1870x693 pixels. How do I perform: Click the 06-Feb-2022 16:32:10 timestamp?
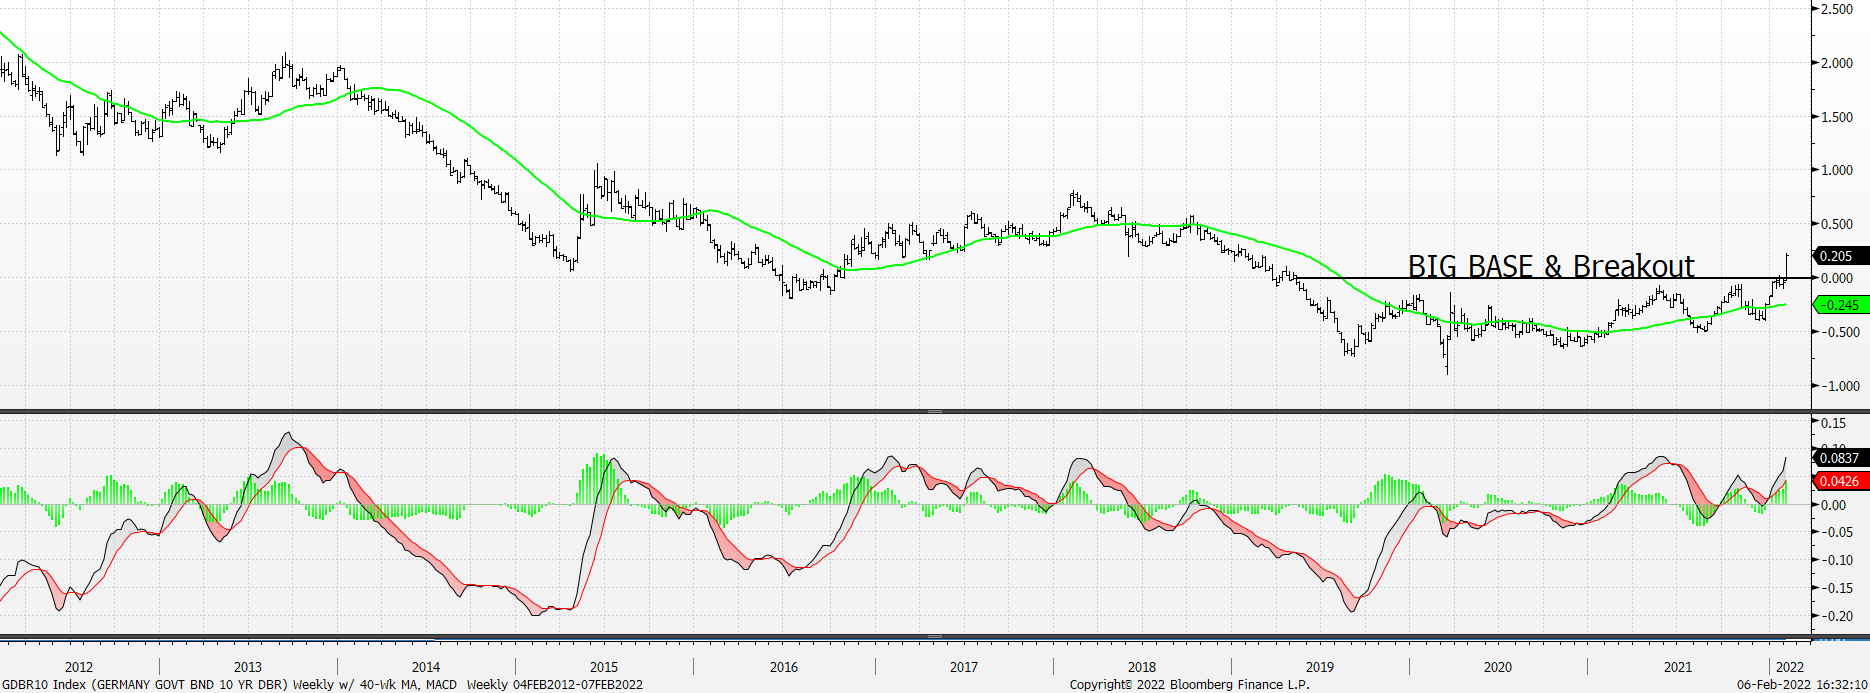coord(1802,685)
